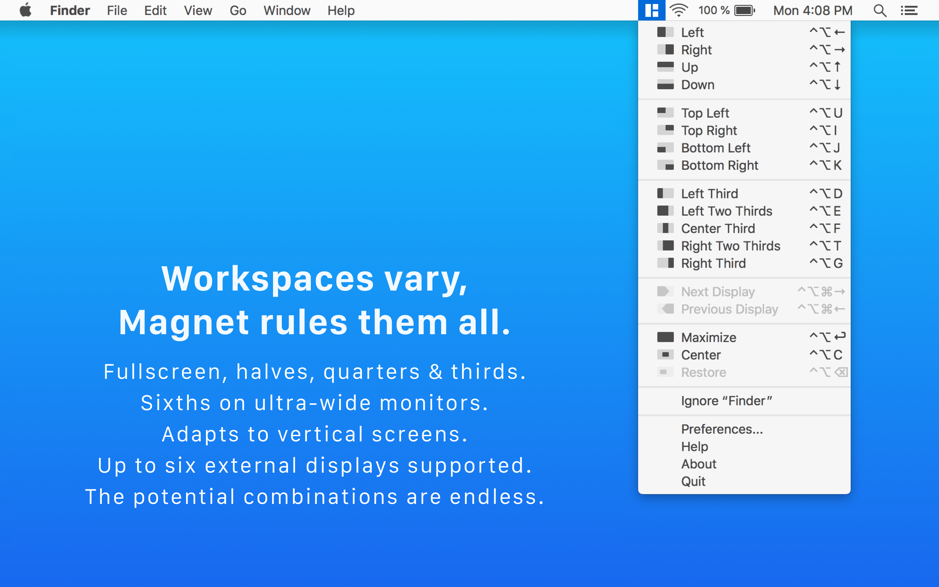Click the Left Two Thirds icon
Screen dimensions: 939x587
click(x=665, y=211)
